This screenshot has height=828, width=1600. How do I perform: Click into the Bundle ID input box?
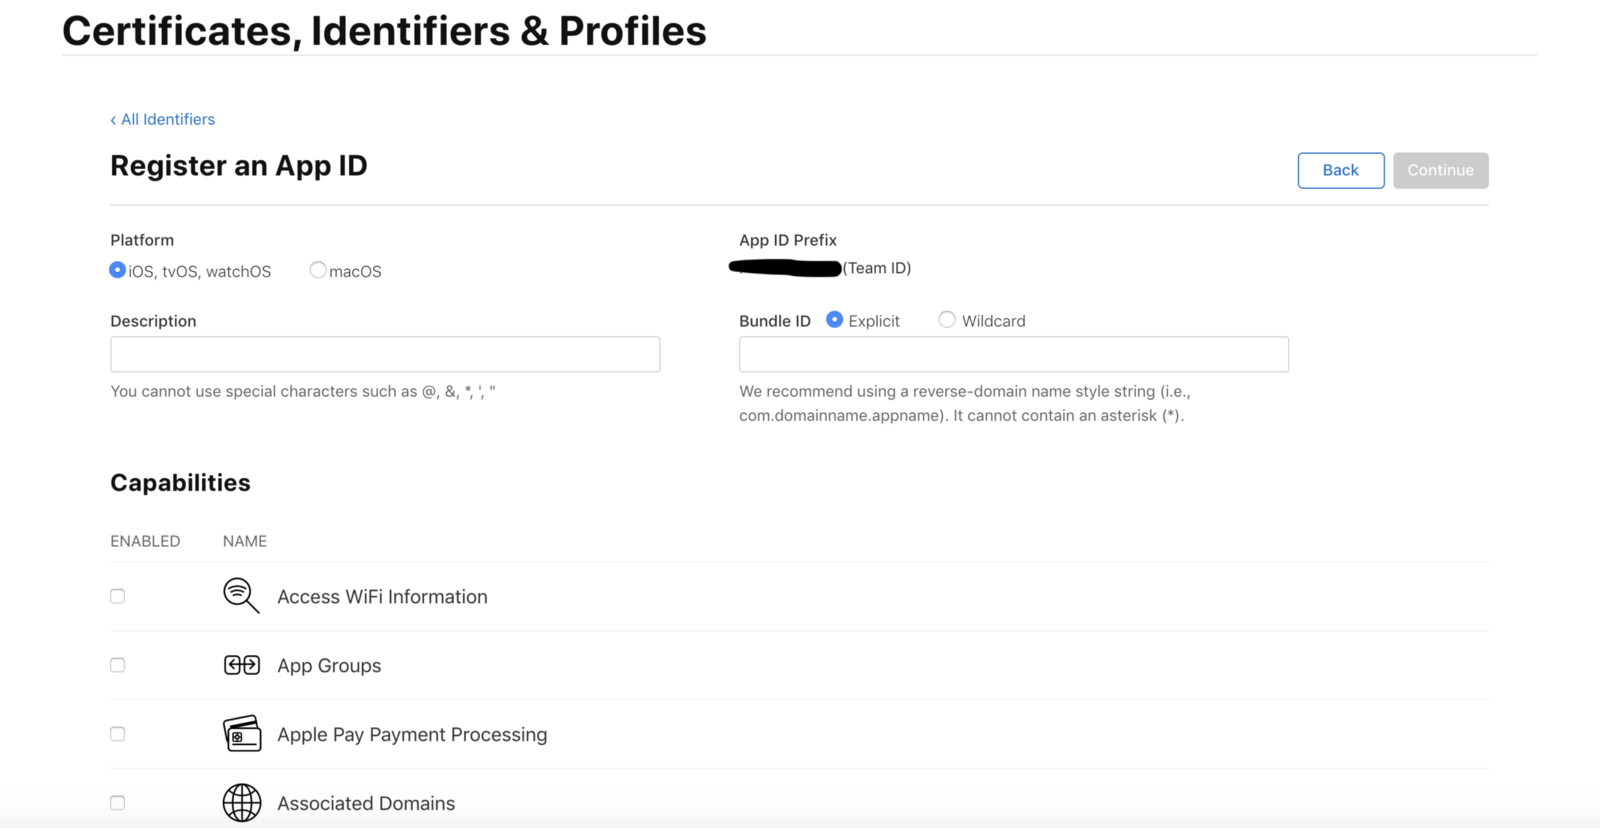[1013, 354]
